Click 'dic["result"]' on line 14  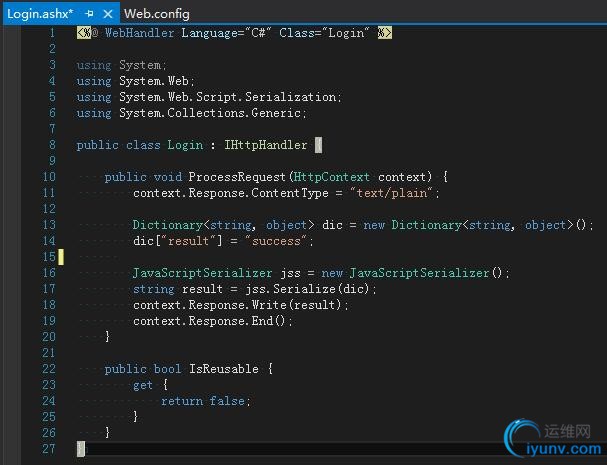[x=178, y=241]
